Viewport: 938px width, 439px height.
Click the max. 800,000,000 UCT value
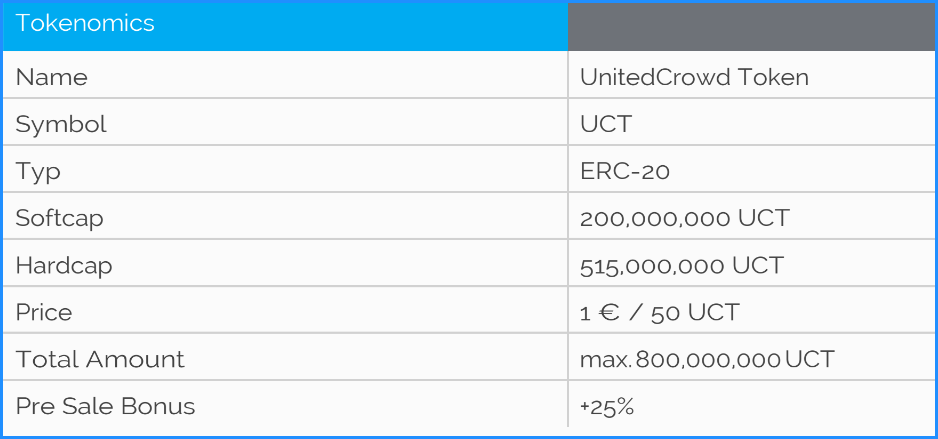coord(707,360)
